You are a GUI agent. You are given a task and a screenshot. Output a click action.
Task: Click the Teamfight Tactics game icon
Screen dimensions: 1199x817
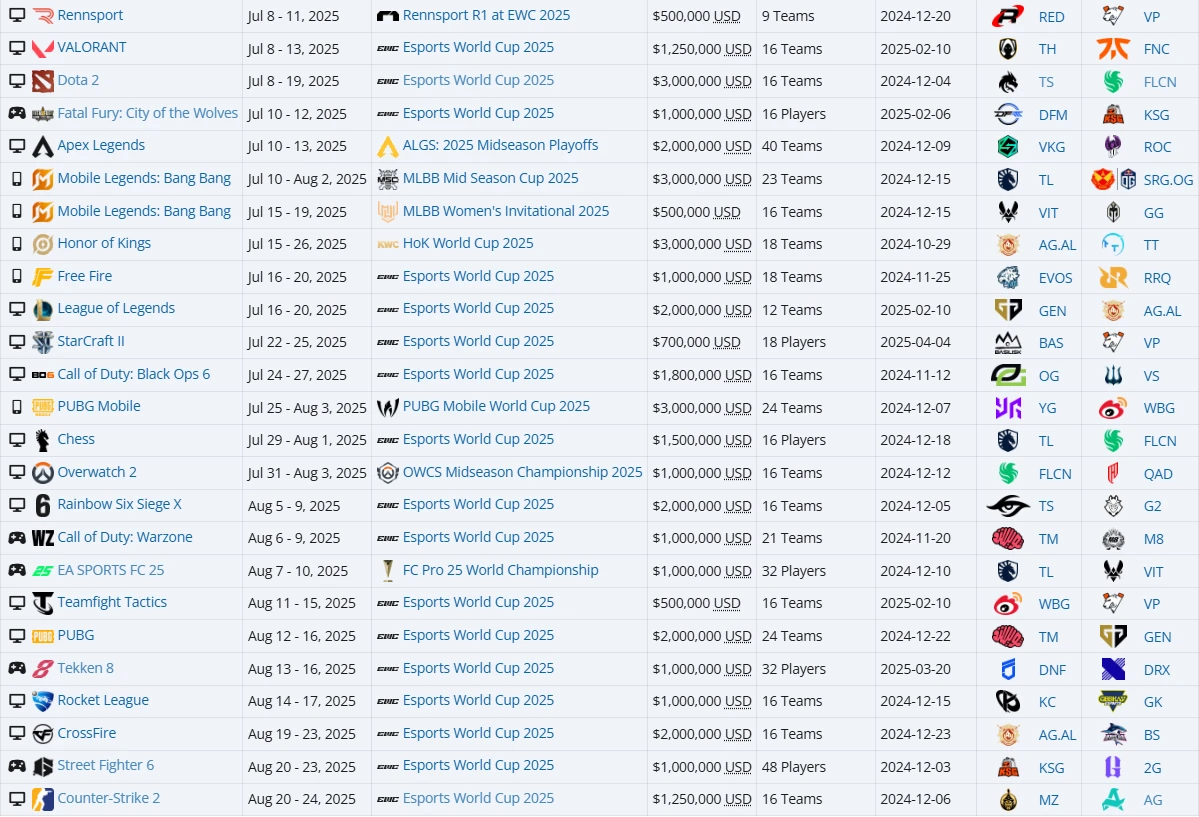click(43, 603)
